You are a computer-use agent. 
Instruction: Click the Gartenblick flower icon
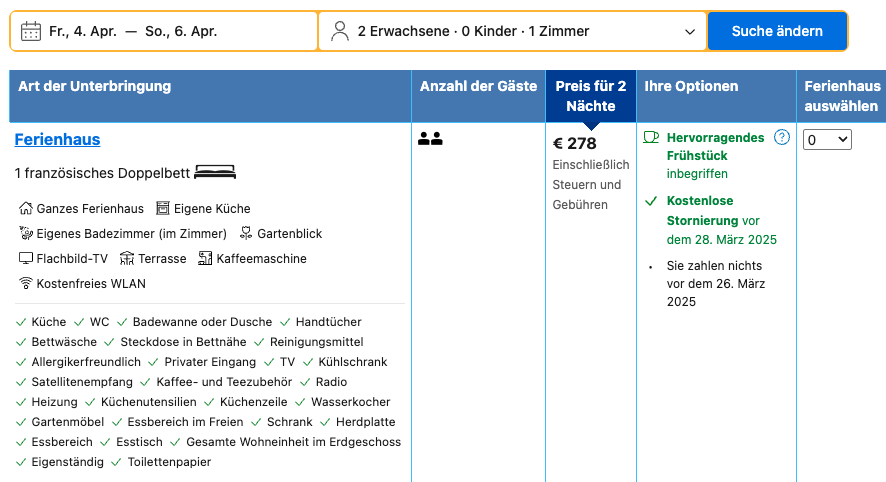click(246, 233)
